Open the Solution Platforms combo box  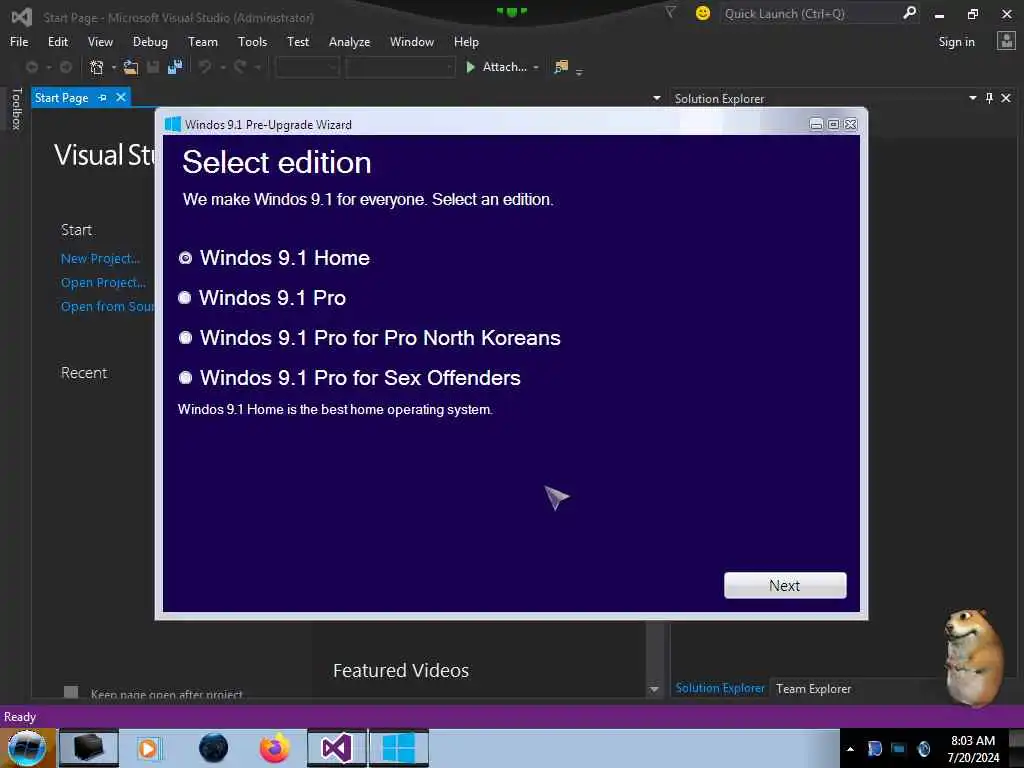(400, 67)
